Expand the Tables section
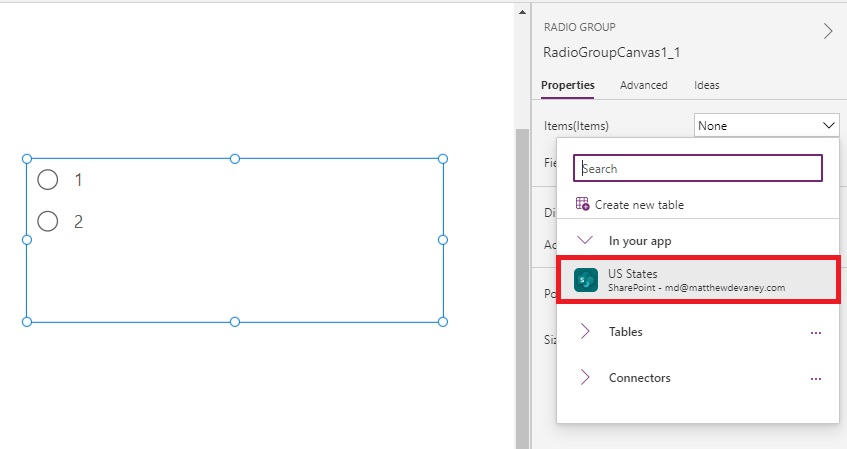 point(585,331)
